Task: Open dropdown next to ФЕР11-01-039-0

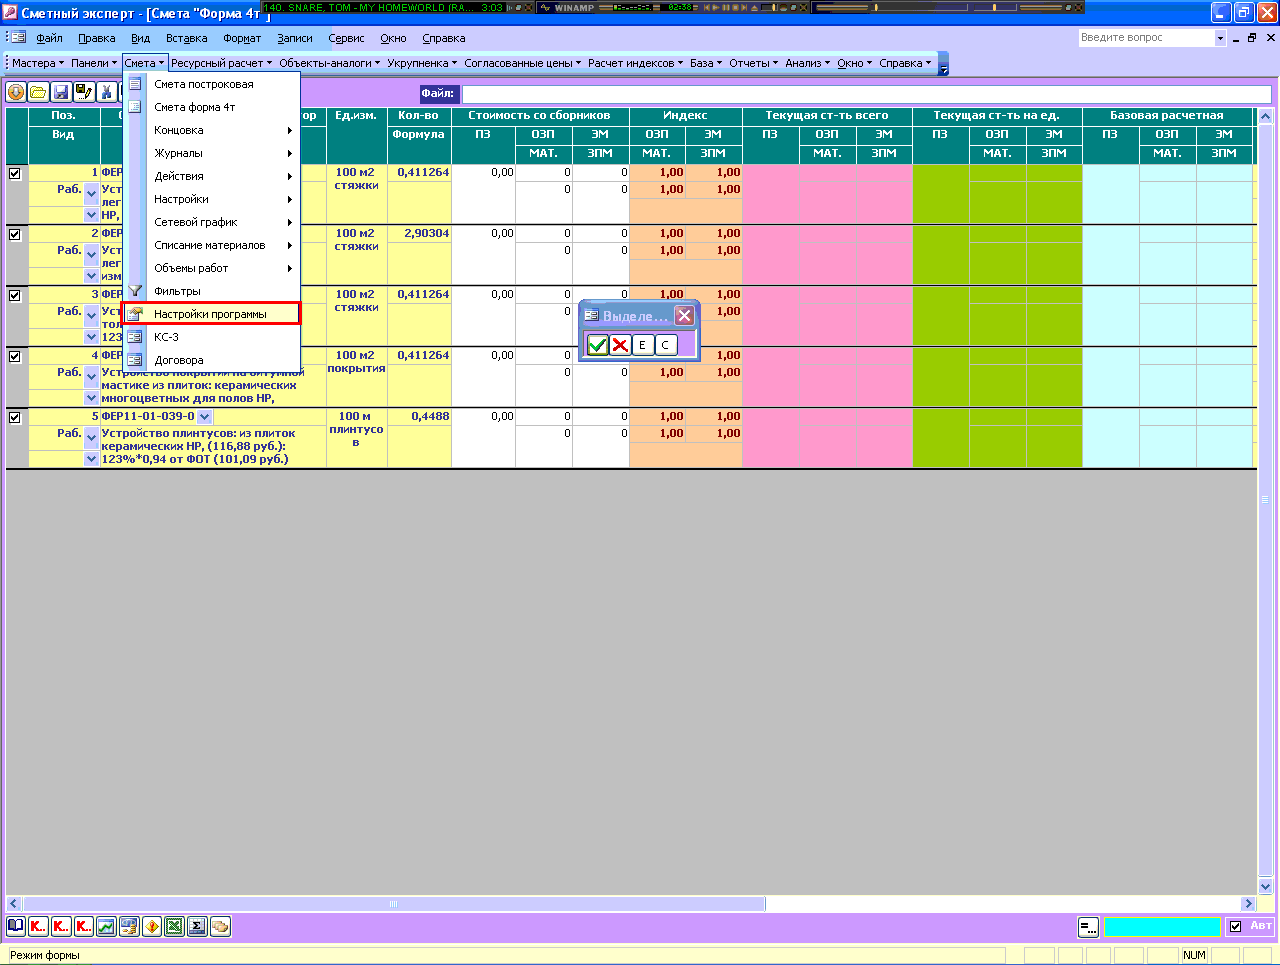Action: tap(205, 417)
